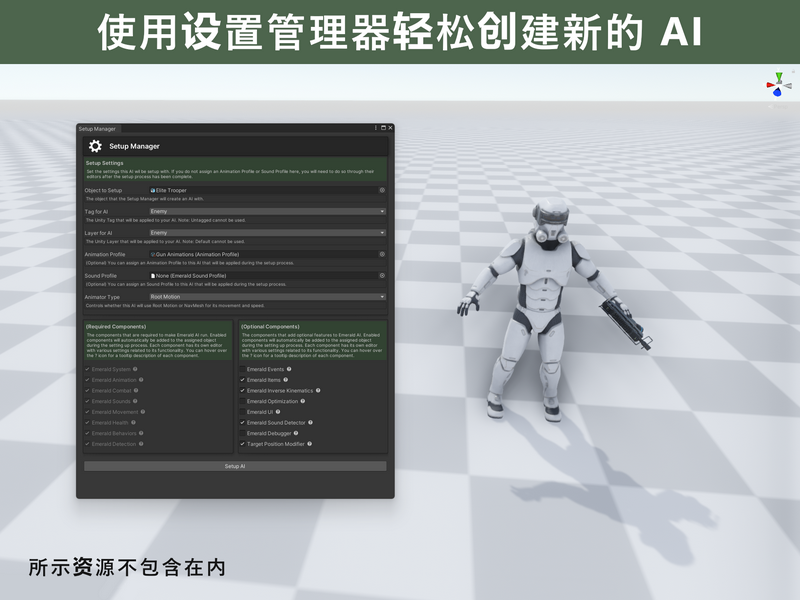This screenshot has width=800, height=600.
Task: Click the Elite Trooper prefab icon
Action: [x=153, y=190]
